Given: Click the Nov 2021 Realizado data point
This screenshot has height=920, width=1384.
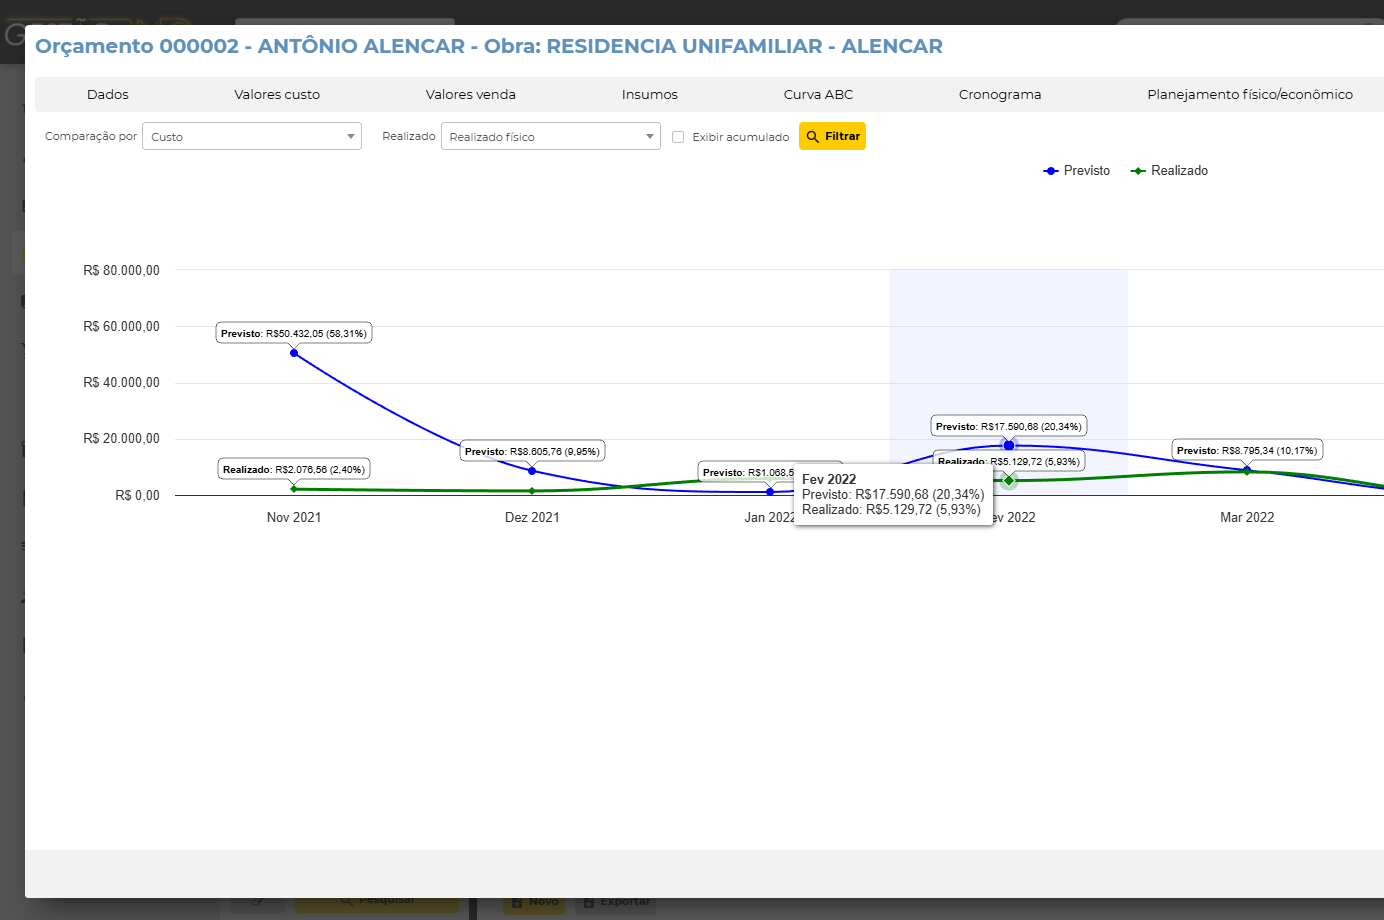Looking at the screenshot, I should click(x=294, y=489).
